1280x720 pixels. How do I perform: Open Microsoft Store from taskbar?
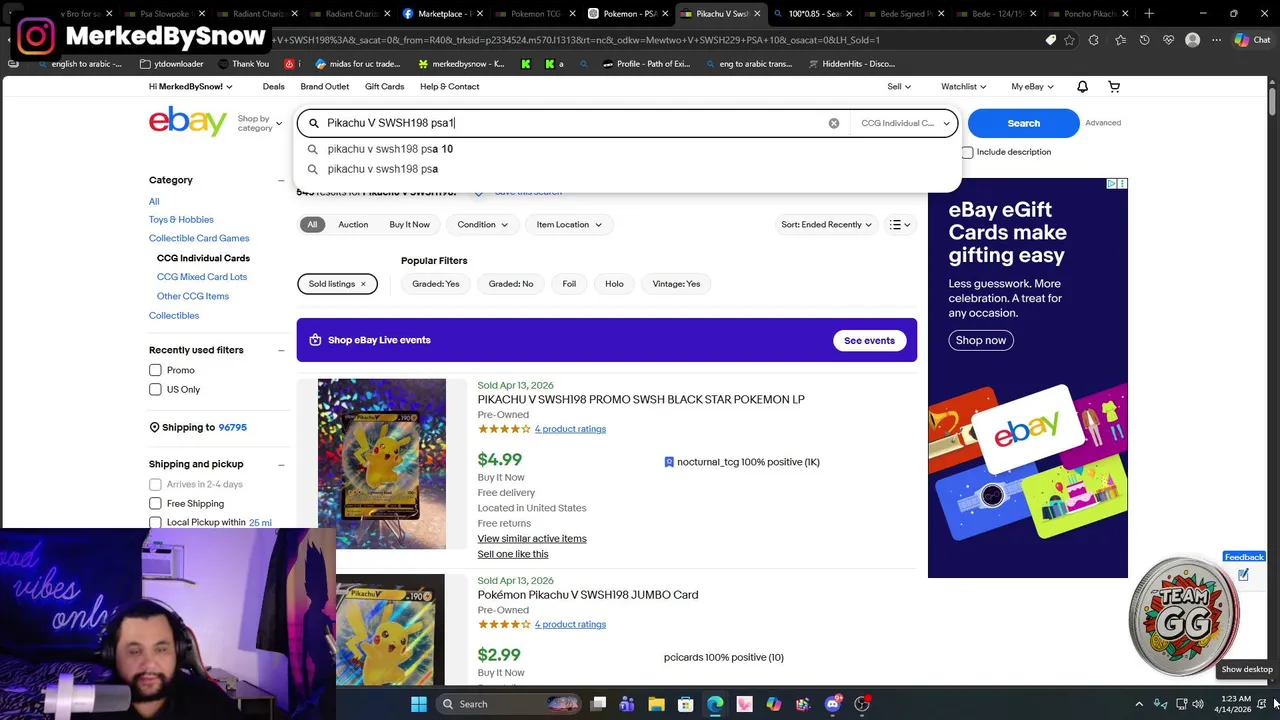[x=686, y=704]
